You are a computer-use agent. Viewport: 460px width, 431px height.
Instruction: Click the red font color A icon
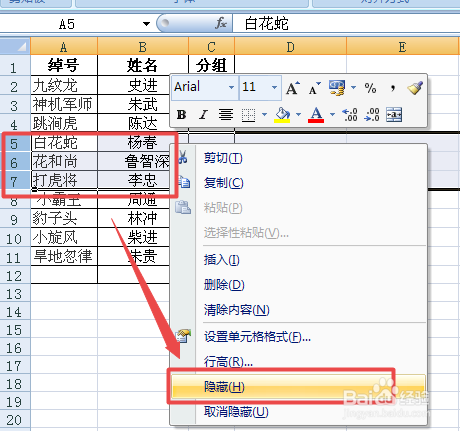point(316,115)
